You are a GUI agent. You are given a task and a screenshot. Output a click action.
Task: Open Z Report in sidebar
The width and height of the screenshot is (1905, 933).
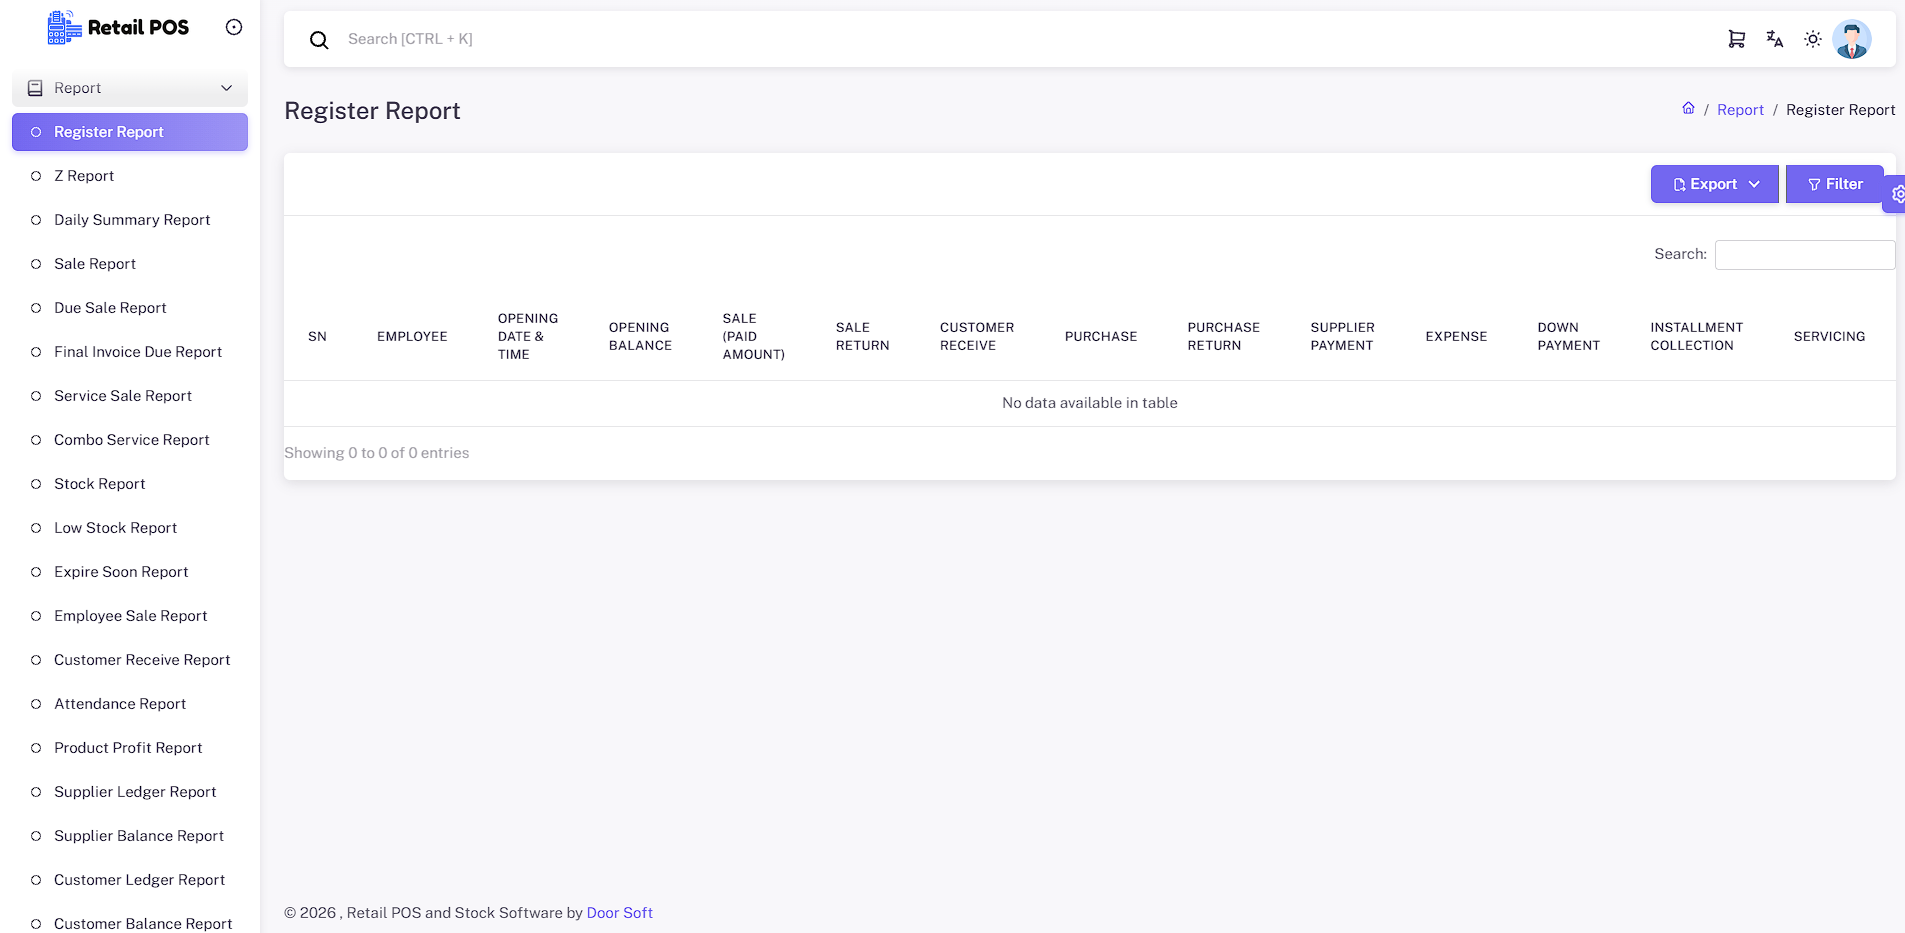[84, 176]
